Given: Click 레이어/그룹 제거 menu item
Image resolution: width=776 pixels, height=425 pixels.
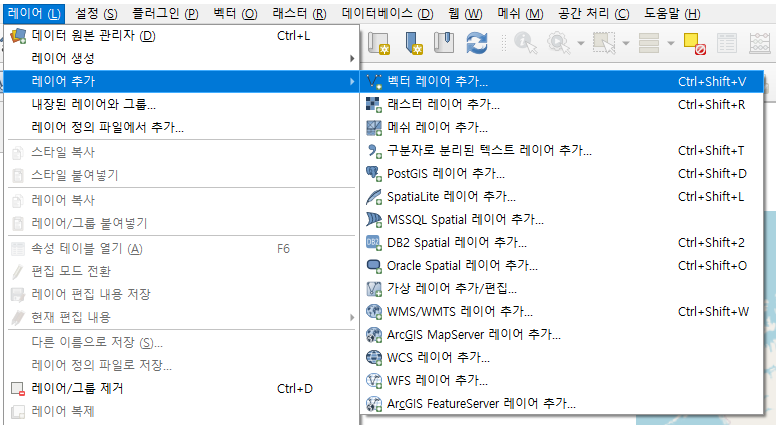Looking at the screenshot, I should (x=181, y=388).
